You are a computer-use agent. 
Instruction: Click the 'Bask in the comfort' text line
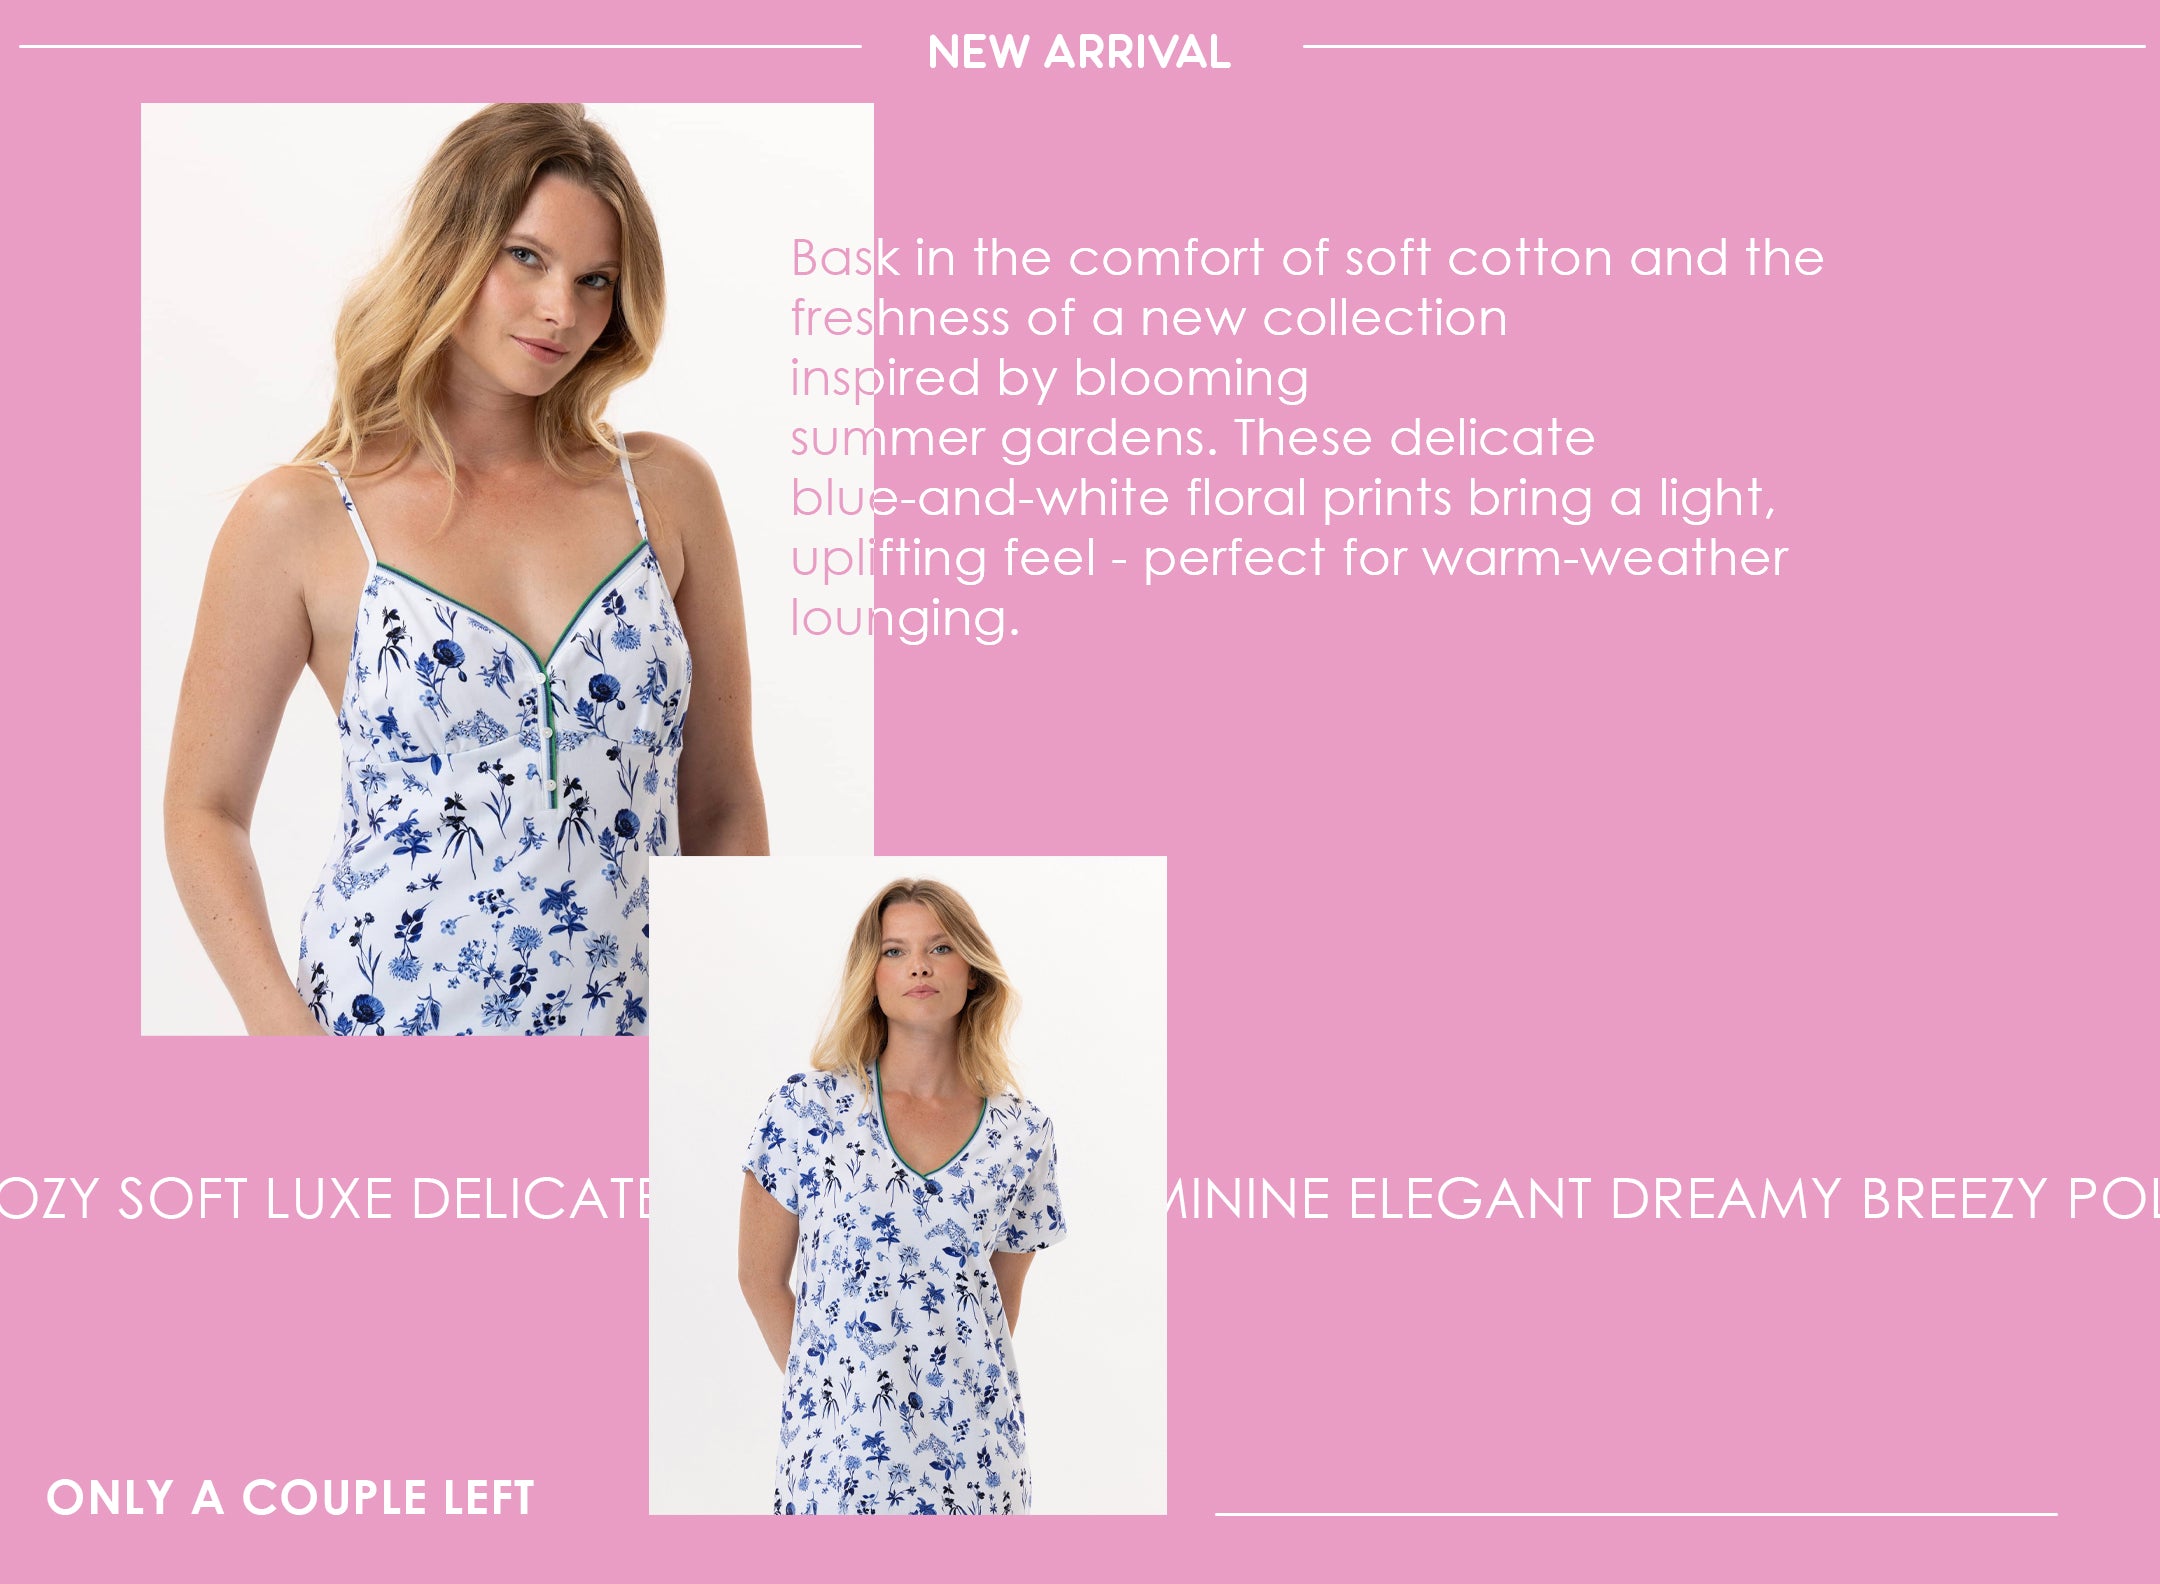1308,258
